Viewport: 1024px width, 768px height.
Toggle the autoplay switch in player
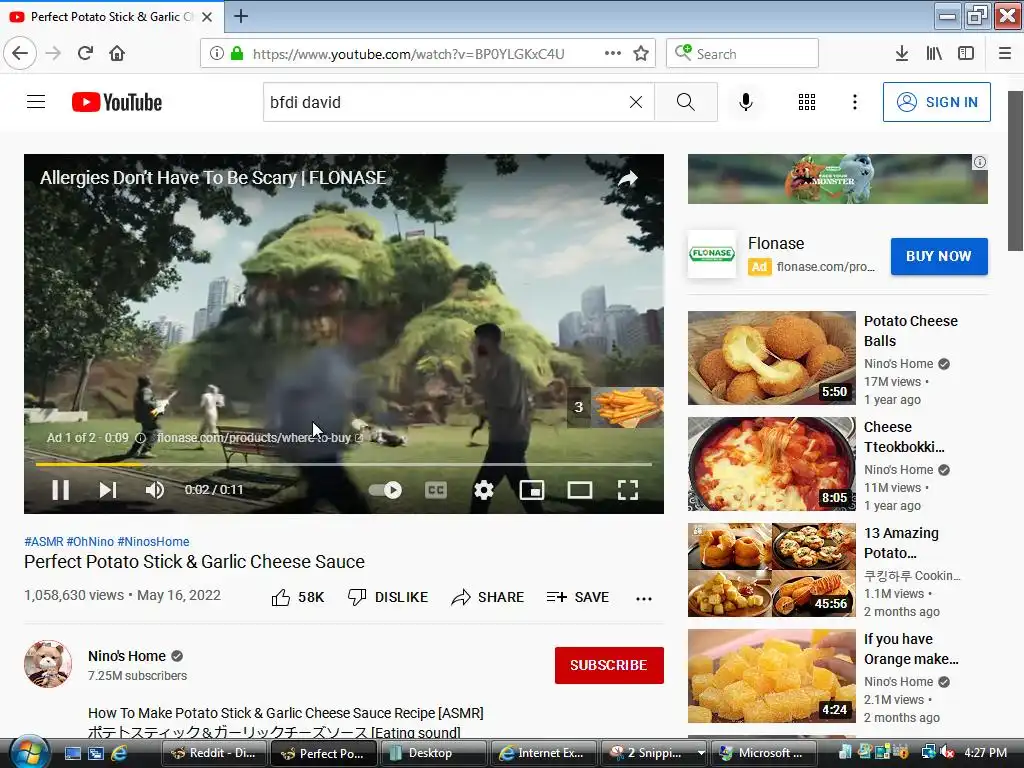click(x=385, y=490)
